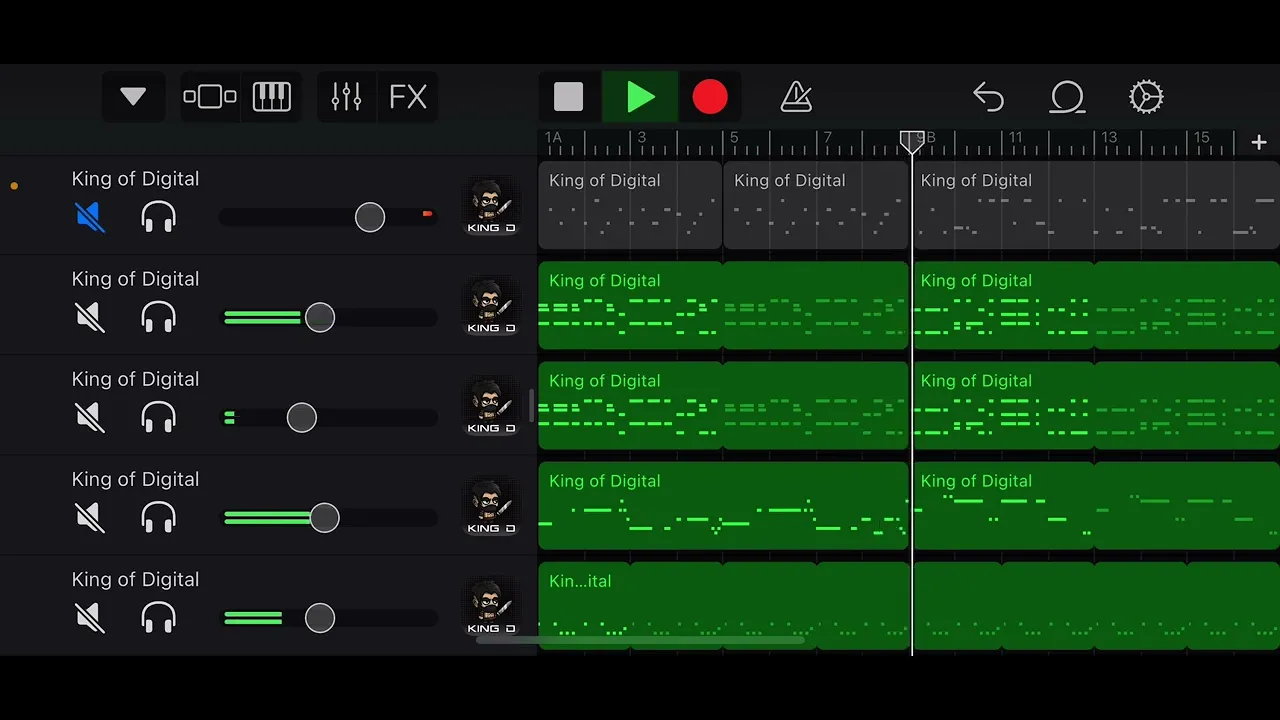This screenshot has height=720, width=1280.
Task: Select the second track's King D instrument icon
Action: [x=491, y=306]
